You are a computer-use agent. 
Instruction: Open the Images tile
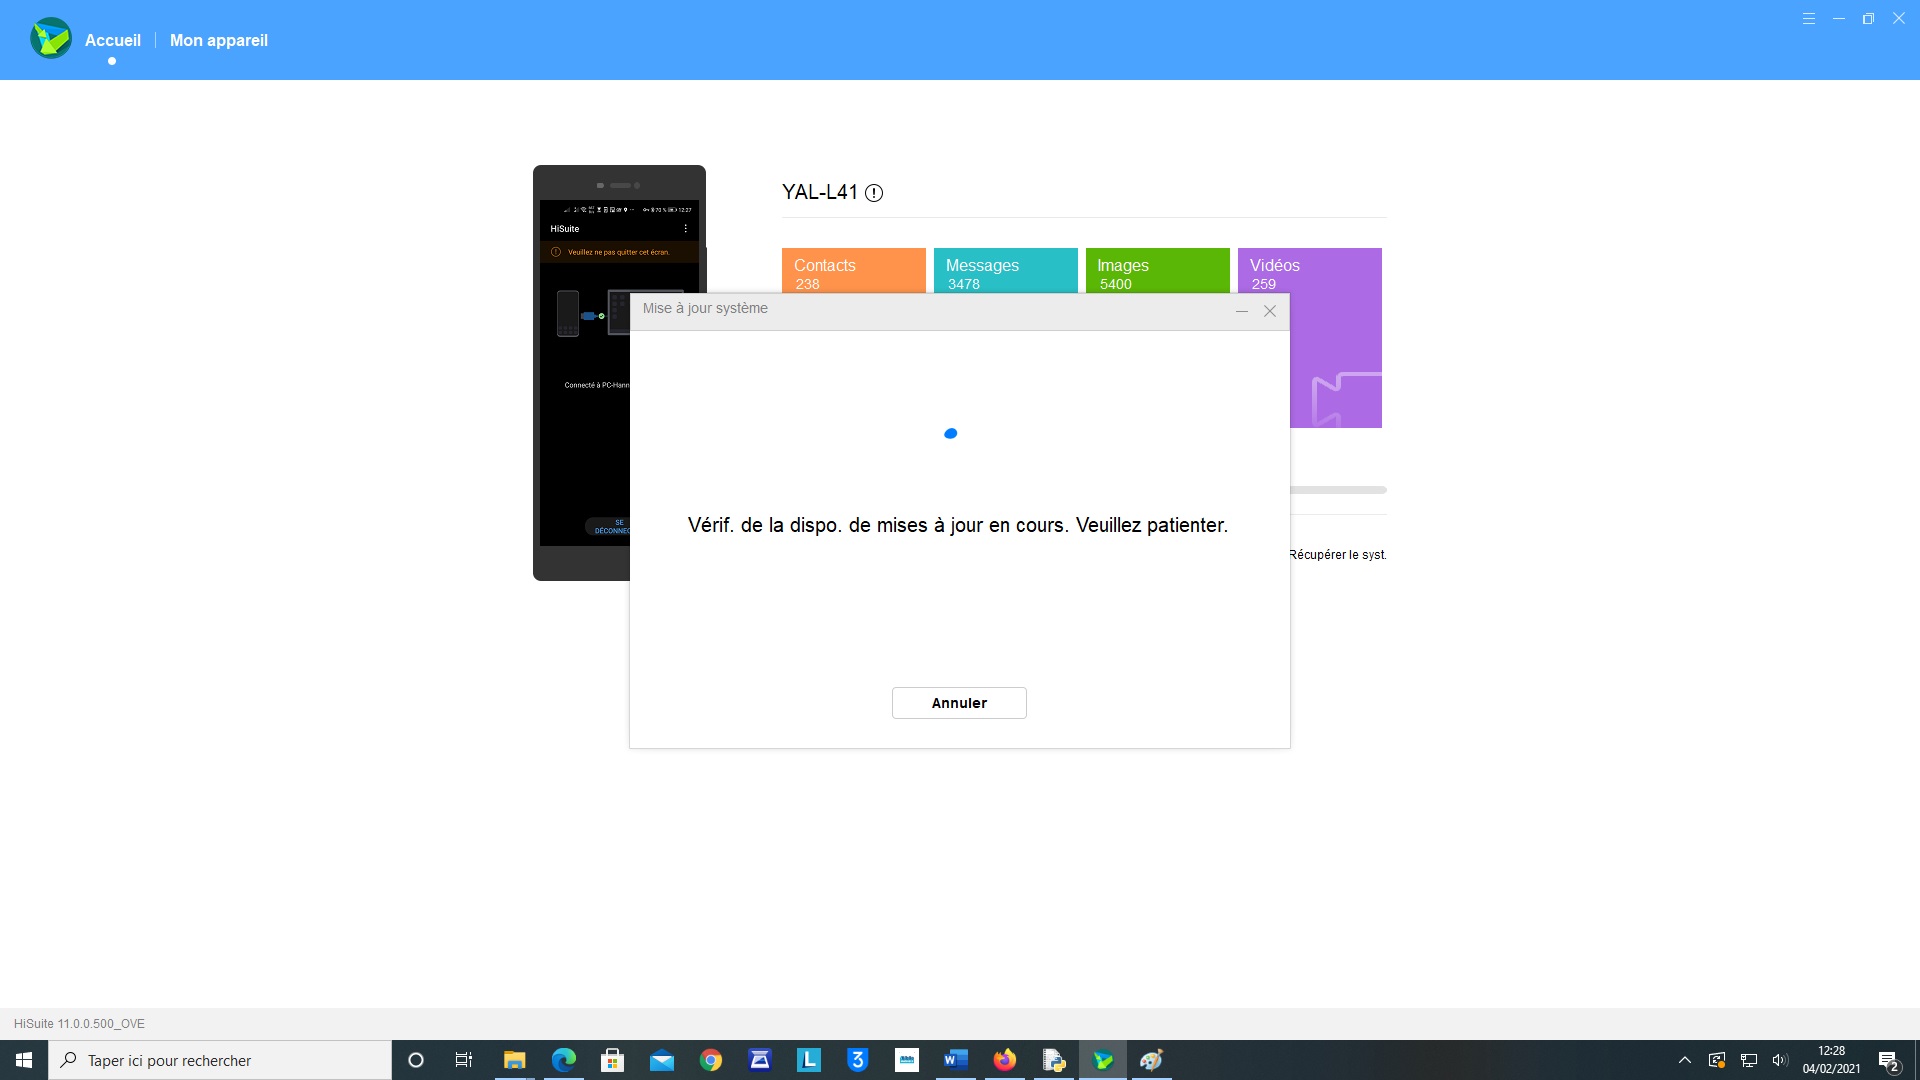click(1157, 270)
